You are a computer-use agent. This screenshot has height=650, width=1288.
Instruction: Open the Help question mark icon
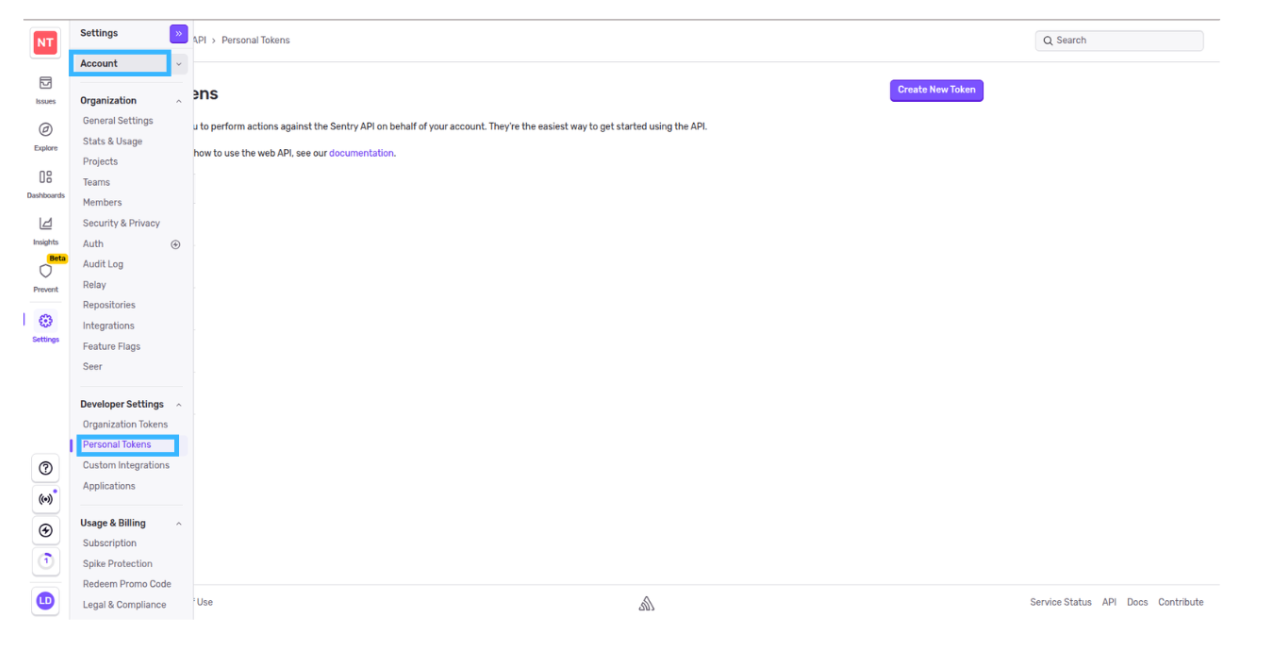(x=45, y=468)
